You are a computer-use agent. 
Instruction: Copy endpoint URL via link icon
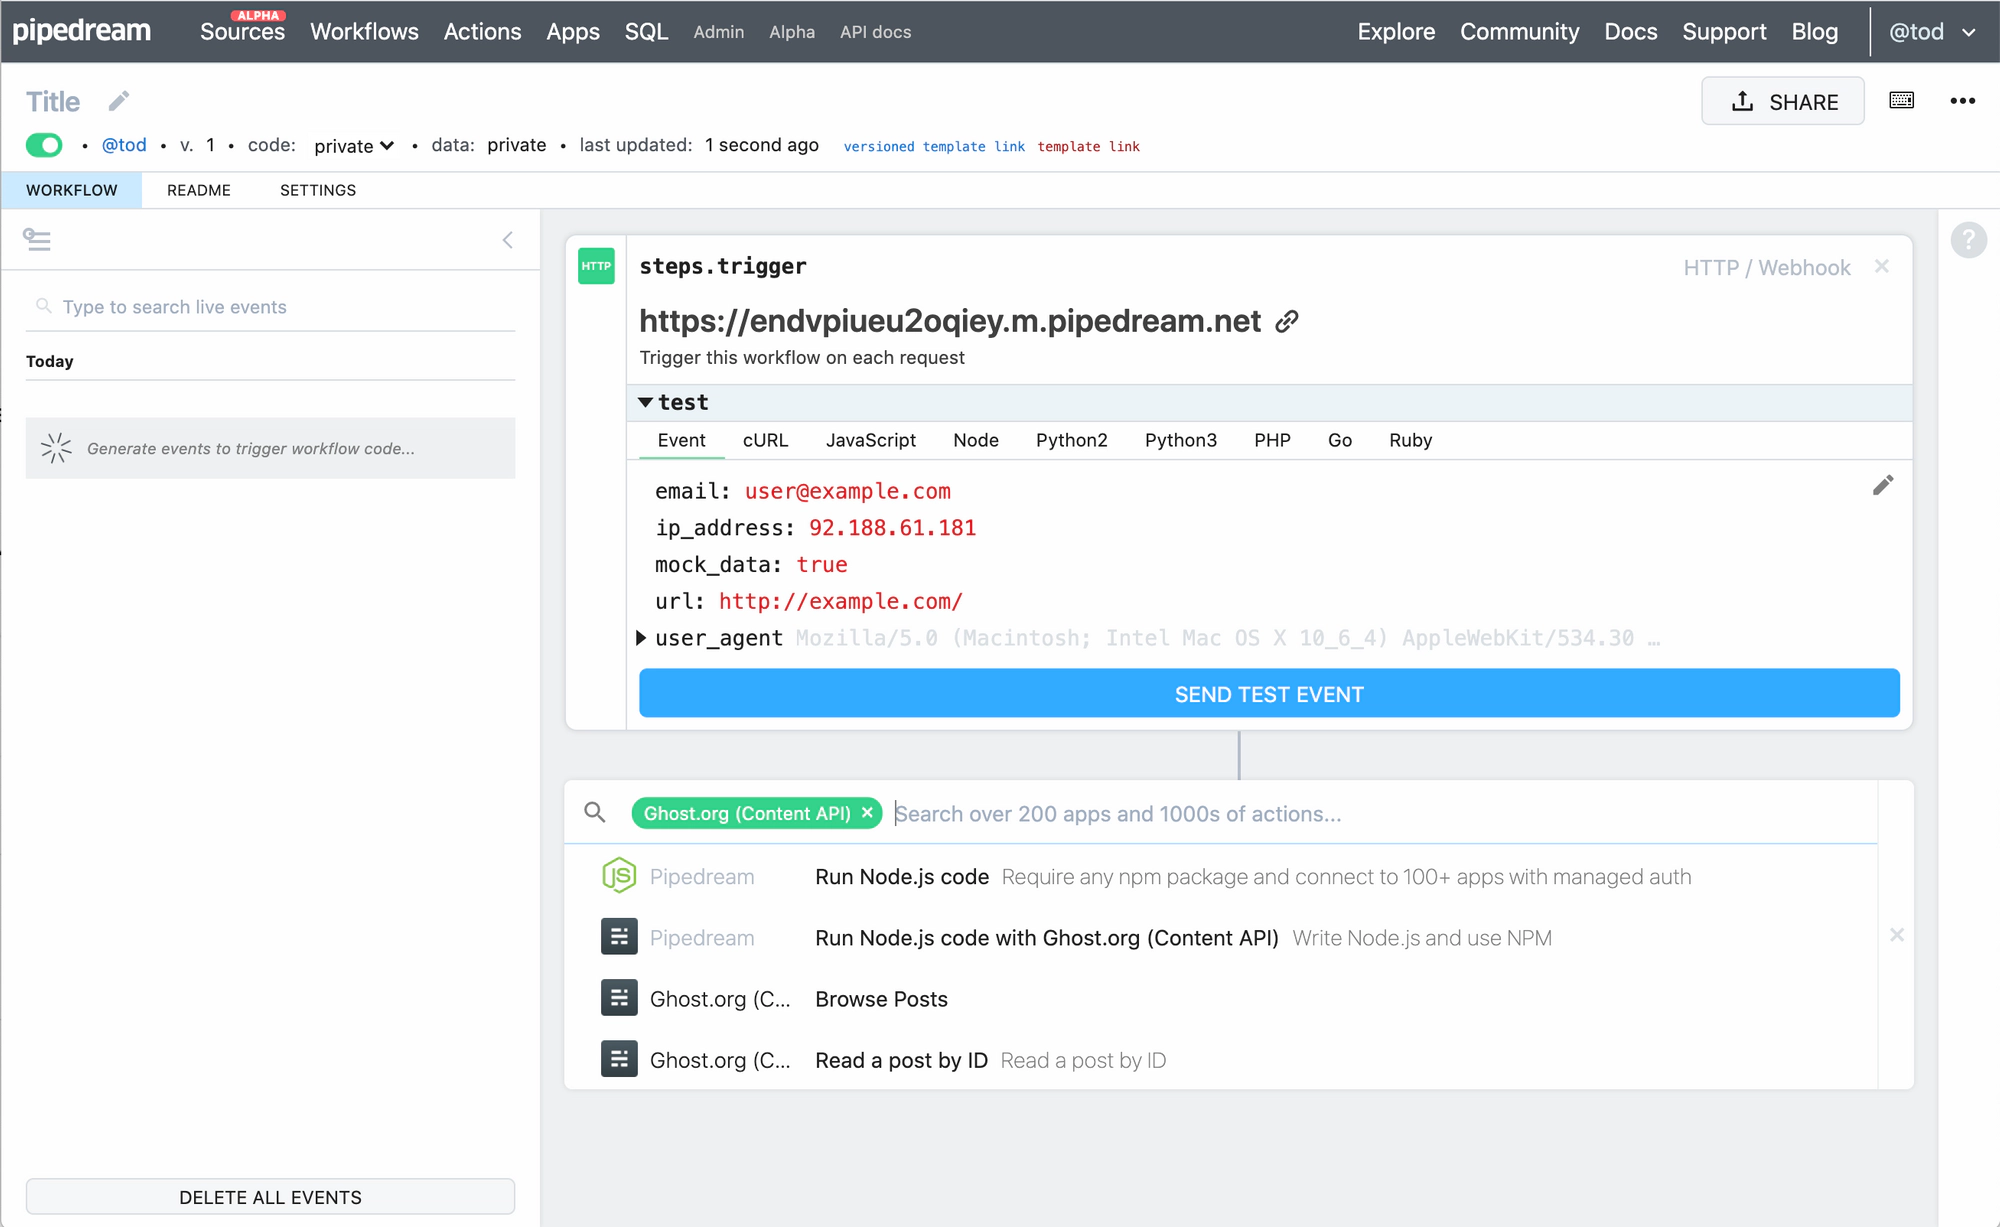(x=1287, y=321)
